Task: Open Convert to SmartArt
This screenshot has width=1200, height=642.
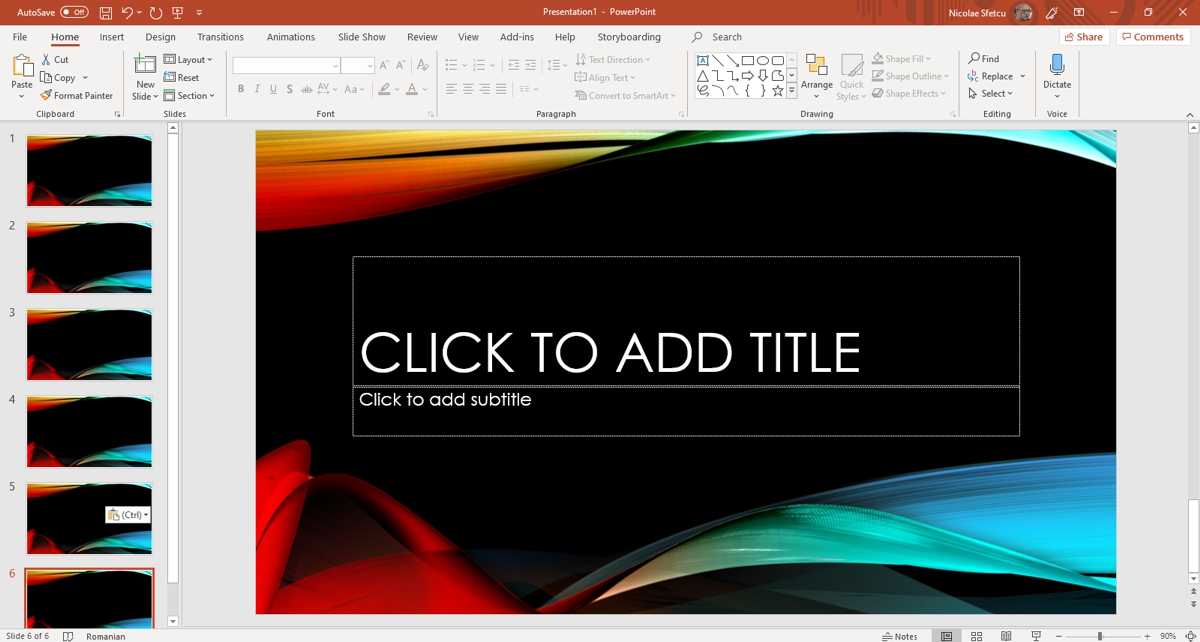Action: 626,96
